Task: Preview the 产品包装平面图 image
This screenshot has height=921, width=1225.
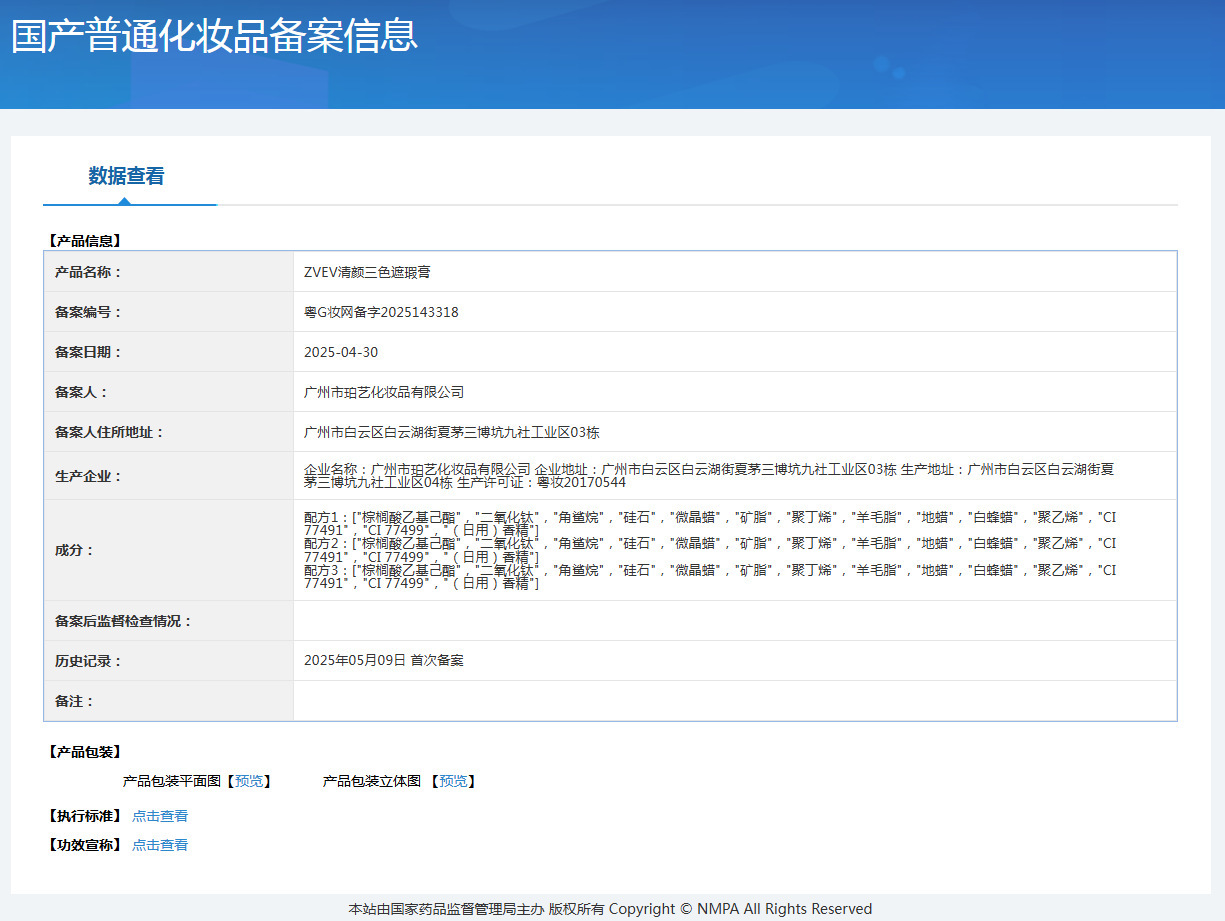Action: pos(252,781)
